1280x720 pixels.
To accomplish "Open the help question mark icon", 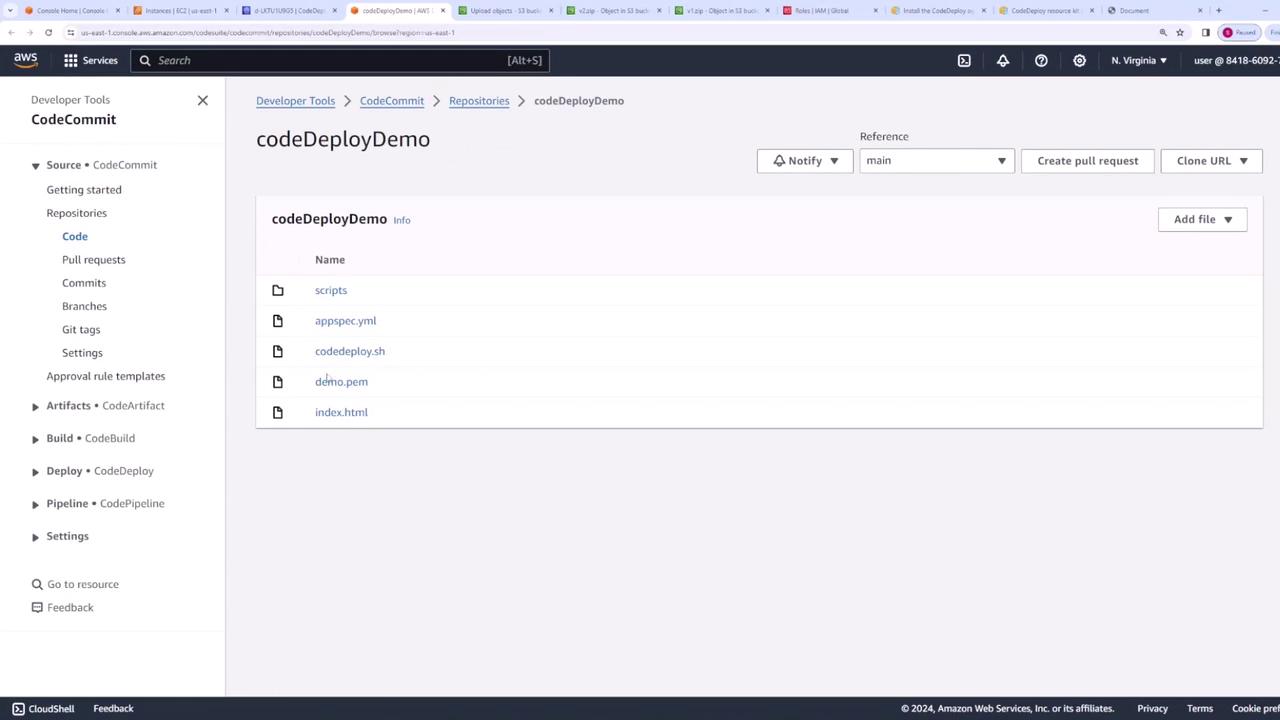I will 1041,60.
